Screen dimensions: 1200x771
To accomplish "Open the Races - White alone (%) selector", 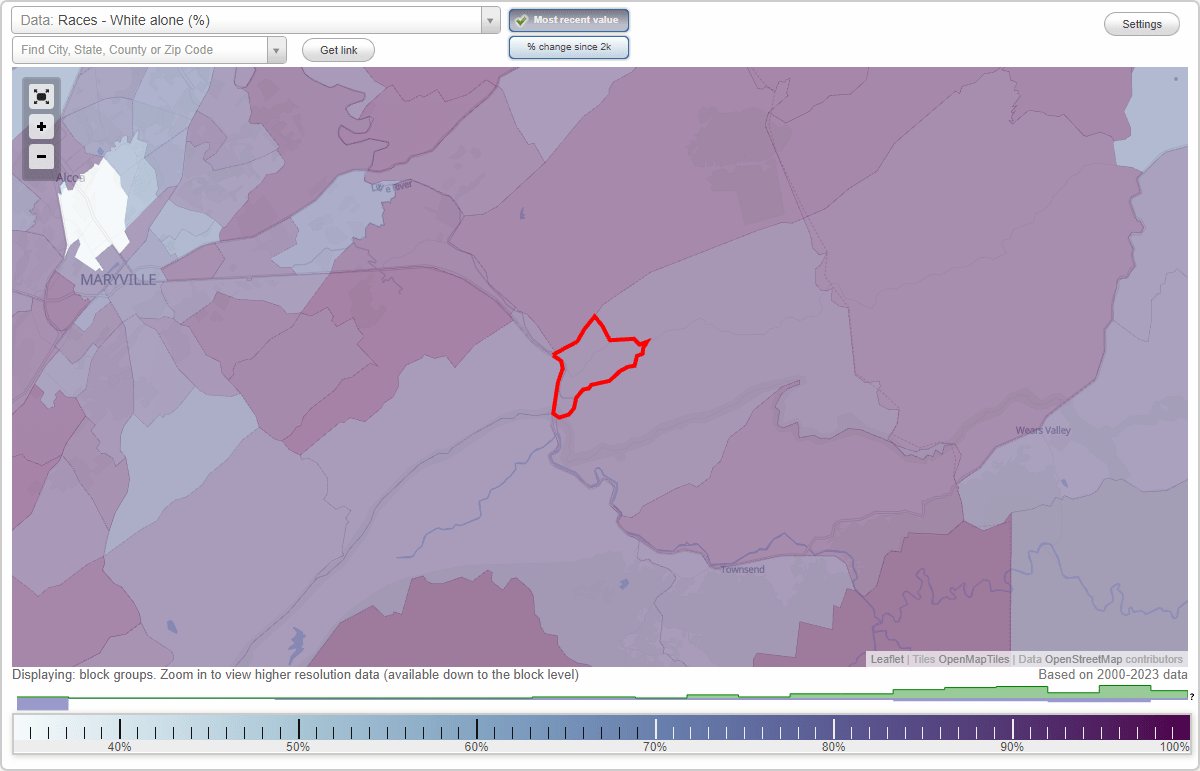I will [x=250, y=19].
